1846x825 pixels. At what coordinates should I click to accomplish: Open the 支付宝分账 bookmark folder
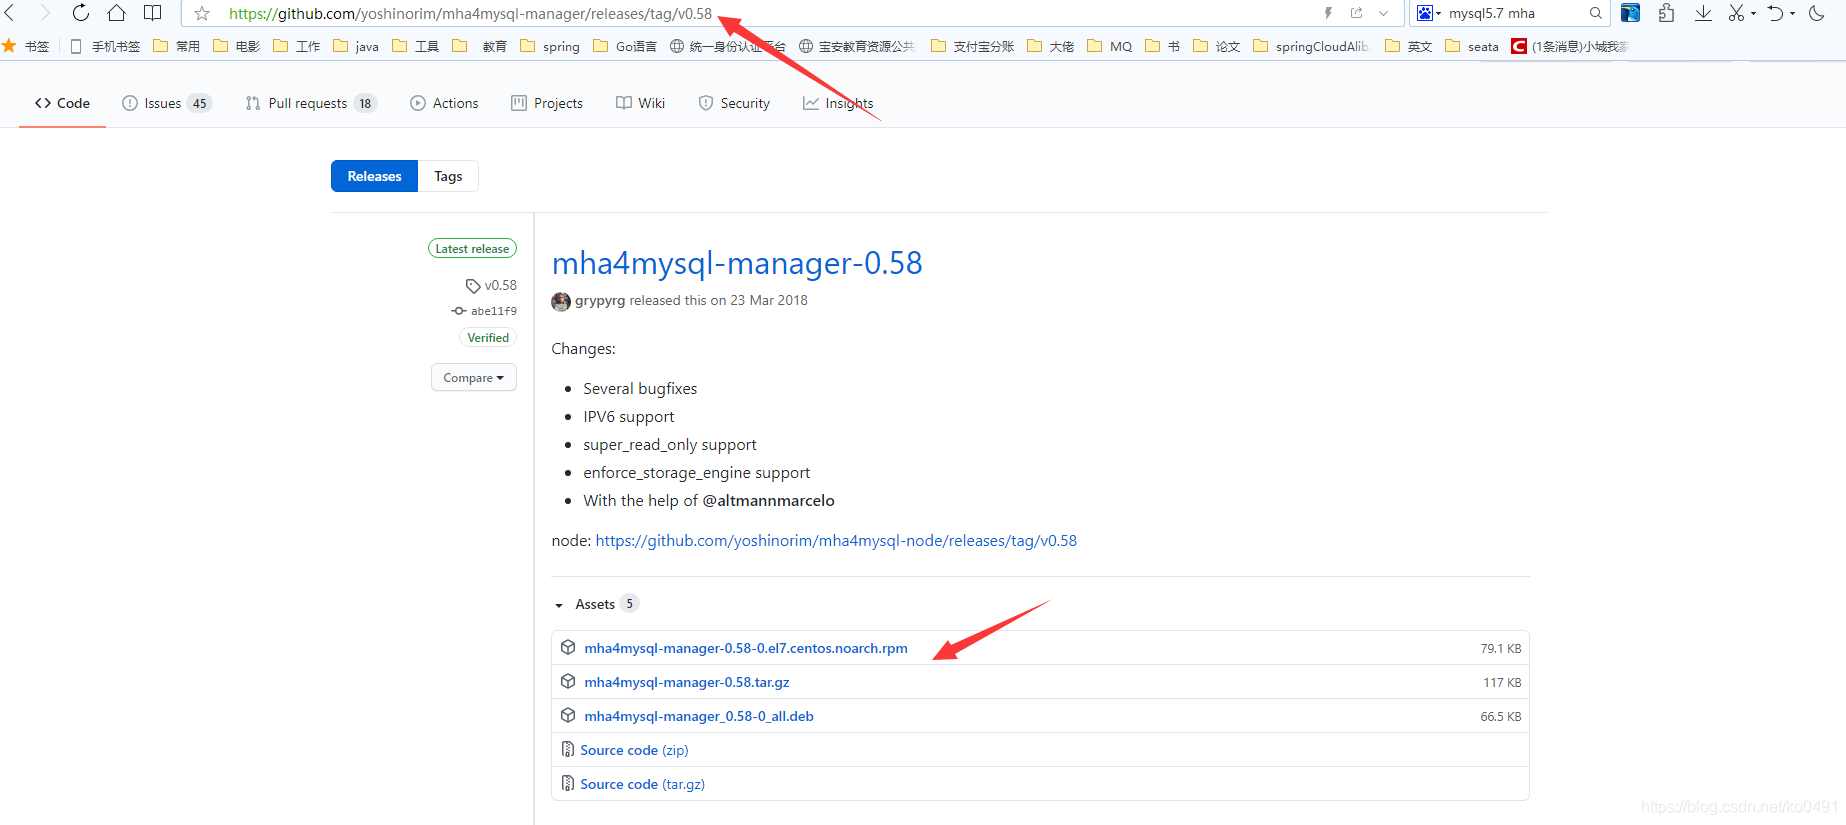pyautogui.click(x=972, y=46)
